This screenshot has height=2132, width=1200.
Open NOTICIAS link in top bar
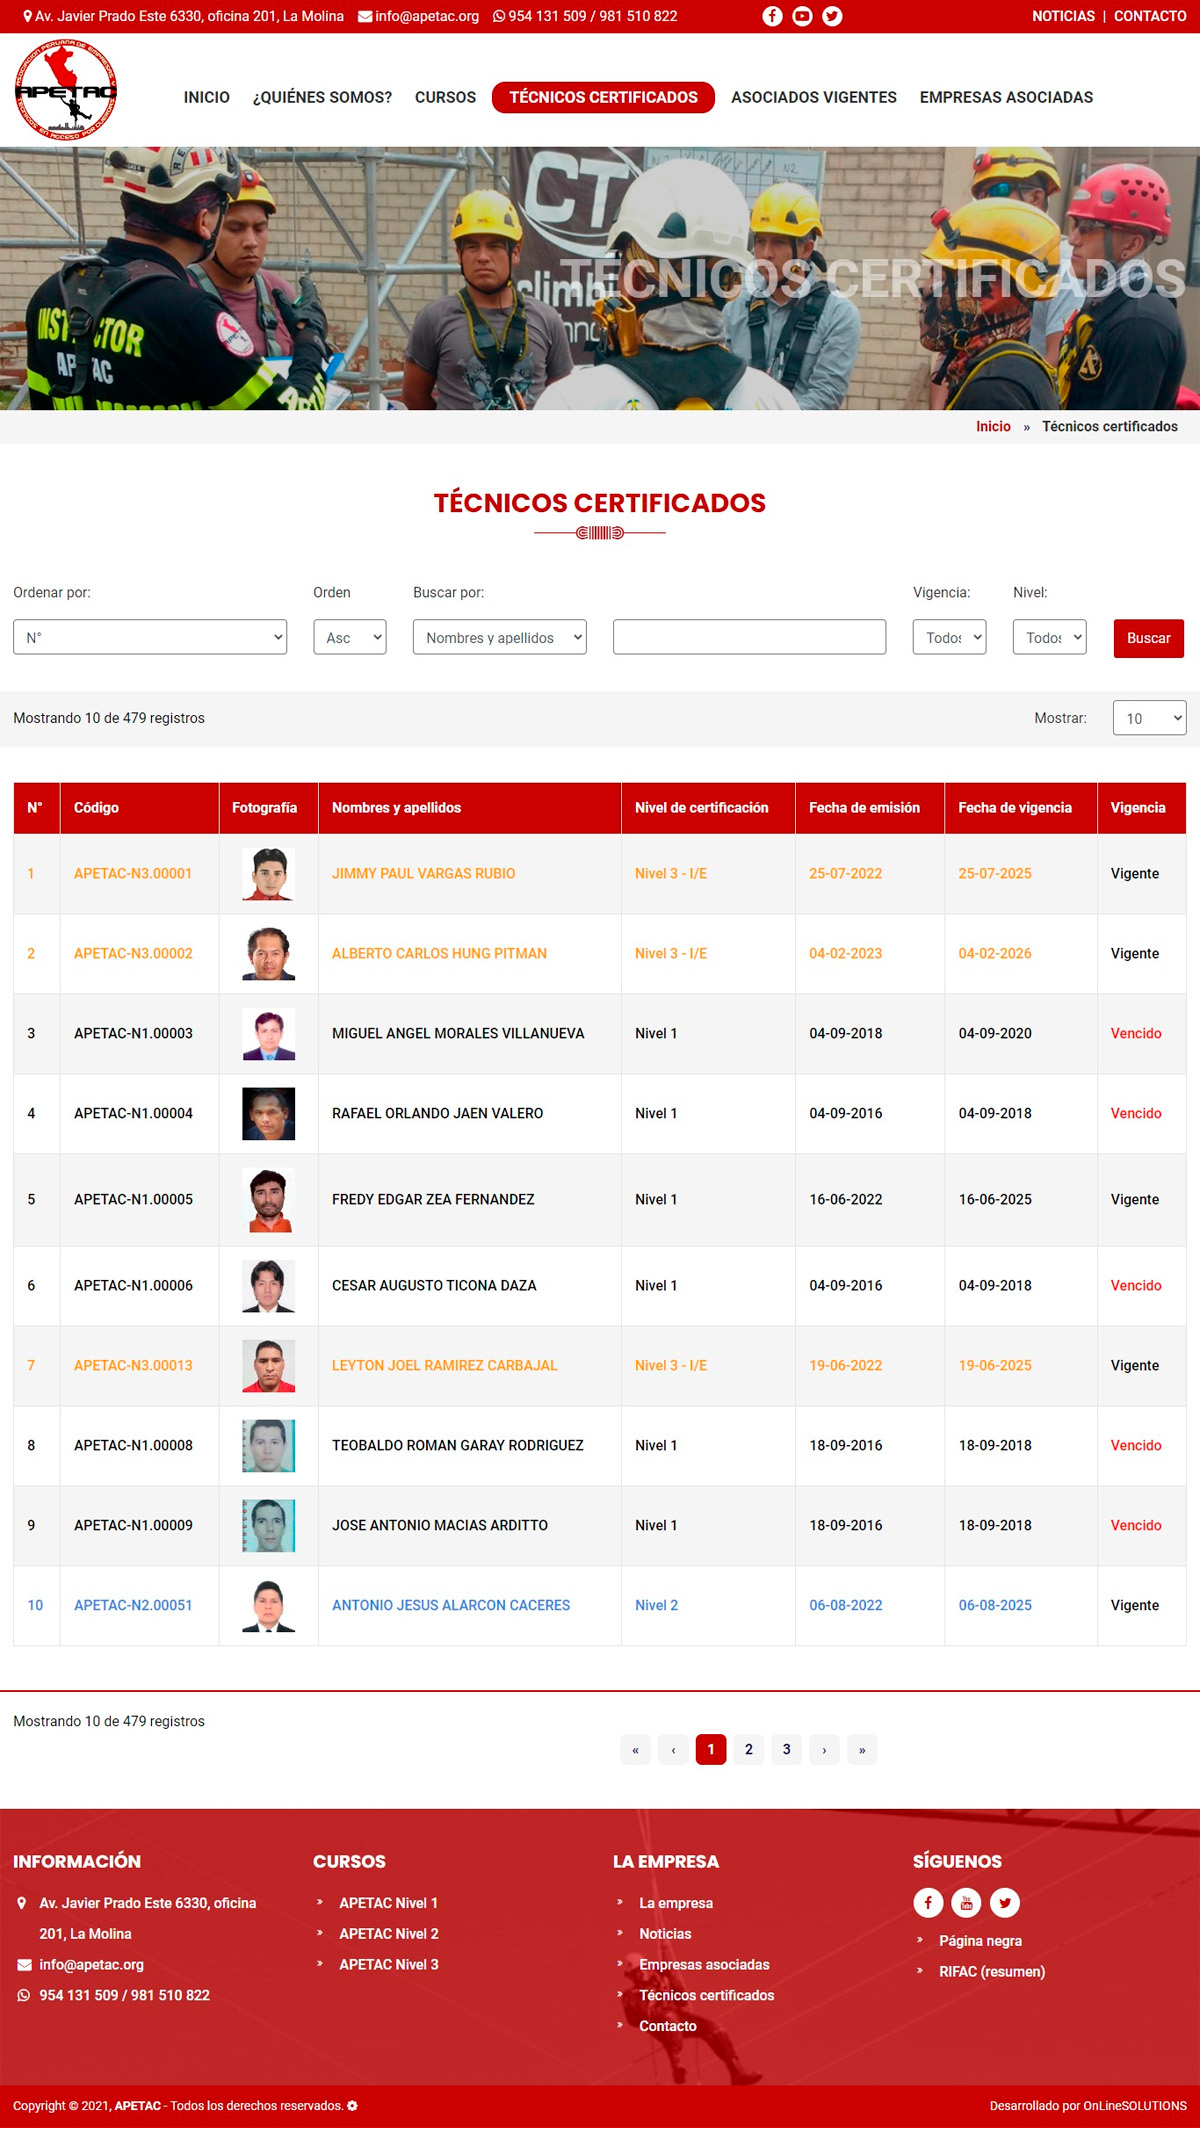1064,16
